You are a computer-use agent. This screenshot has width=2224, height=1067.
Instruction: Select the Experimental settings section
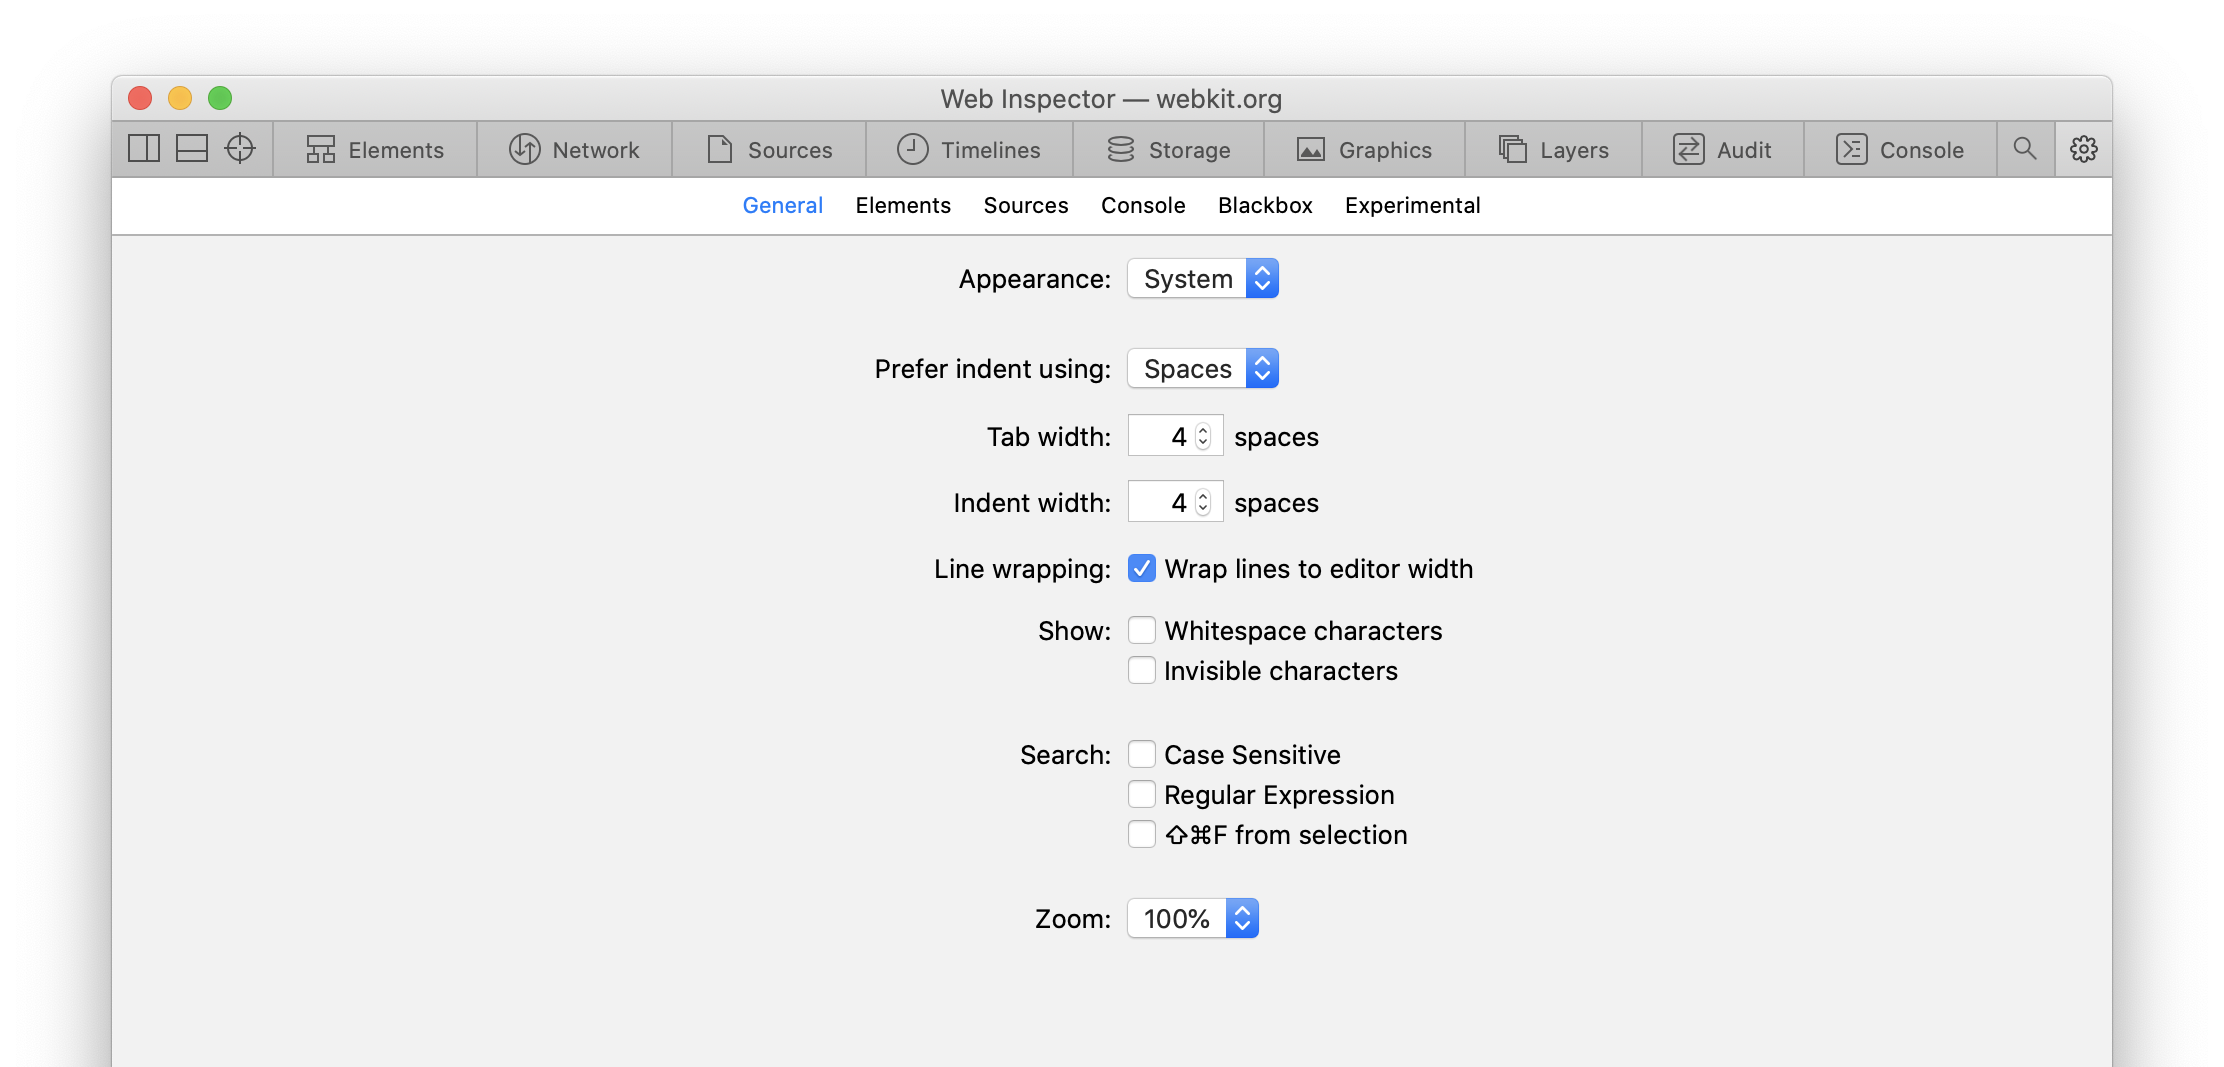click(1412, 206)
